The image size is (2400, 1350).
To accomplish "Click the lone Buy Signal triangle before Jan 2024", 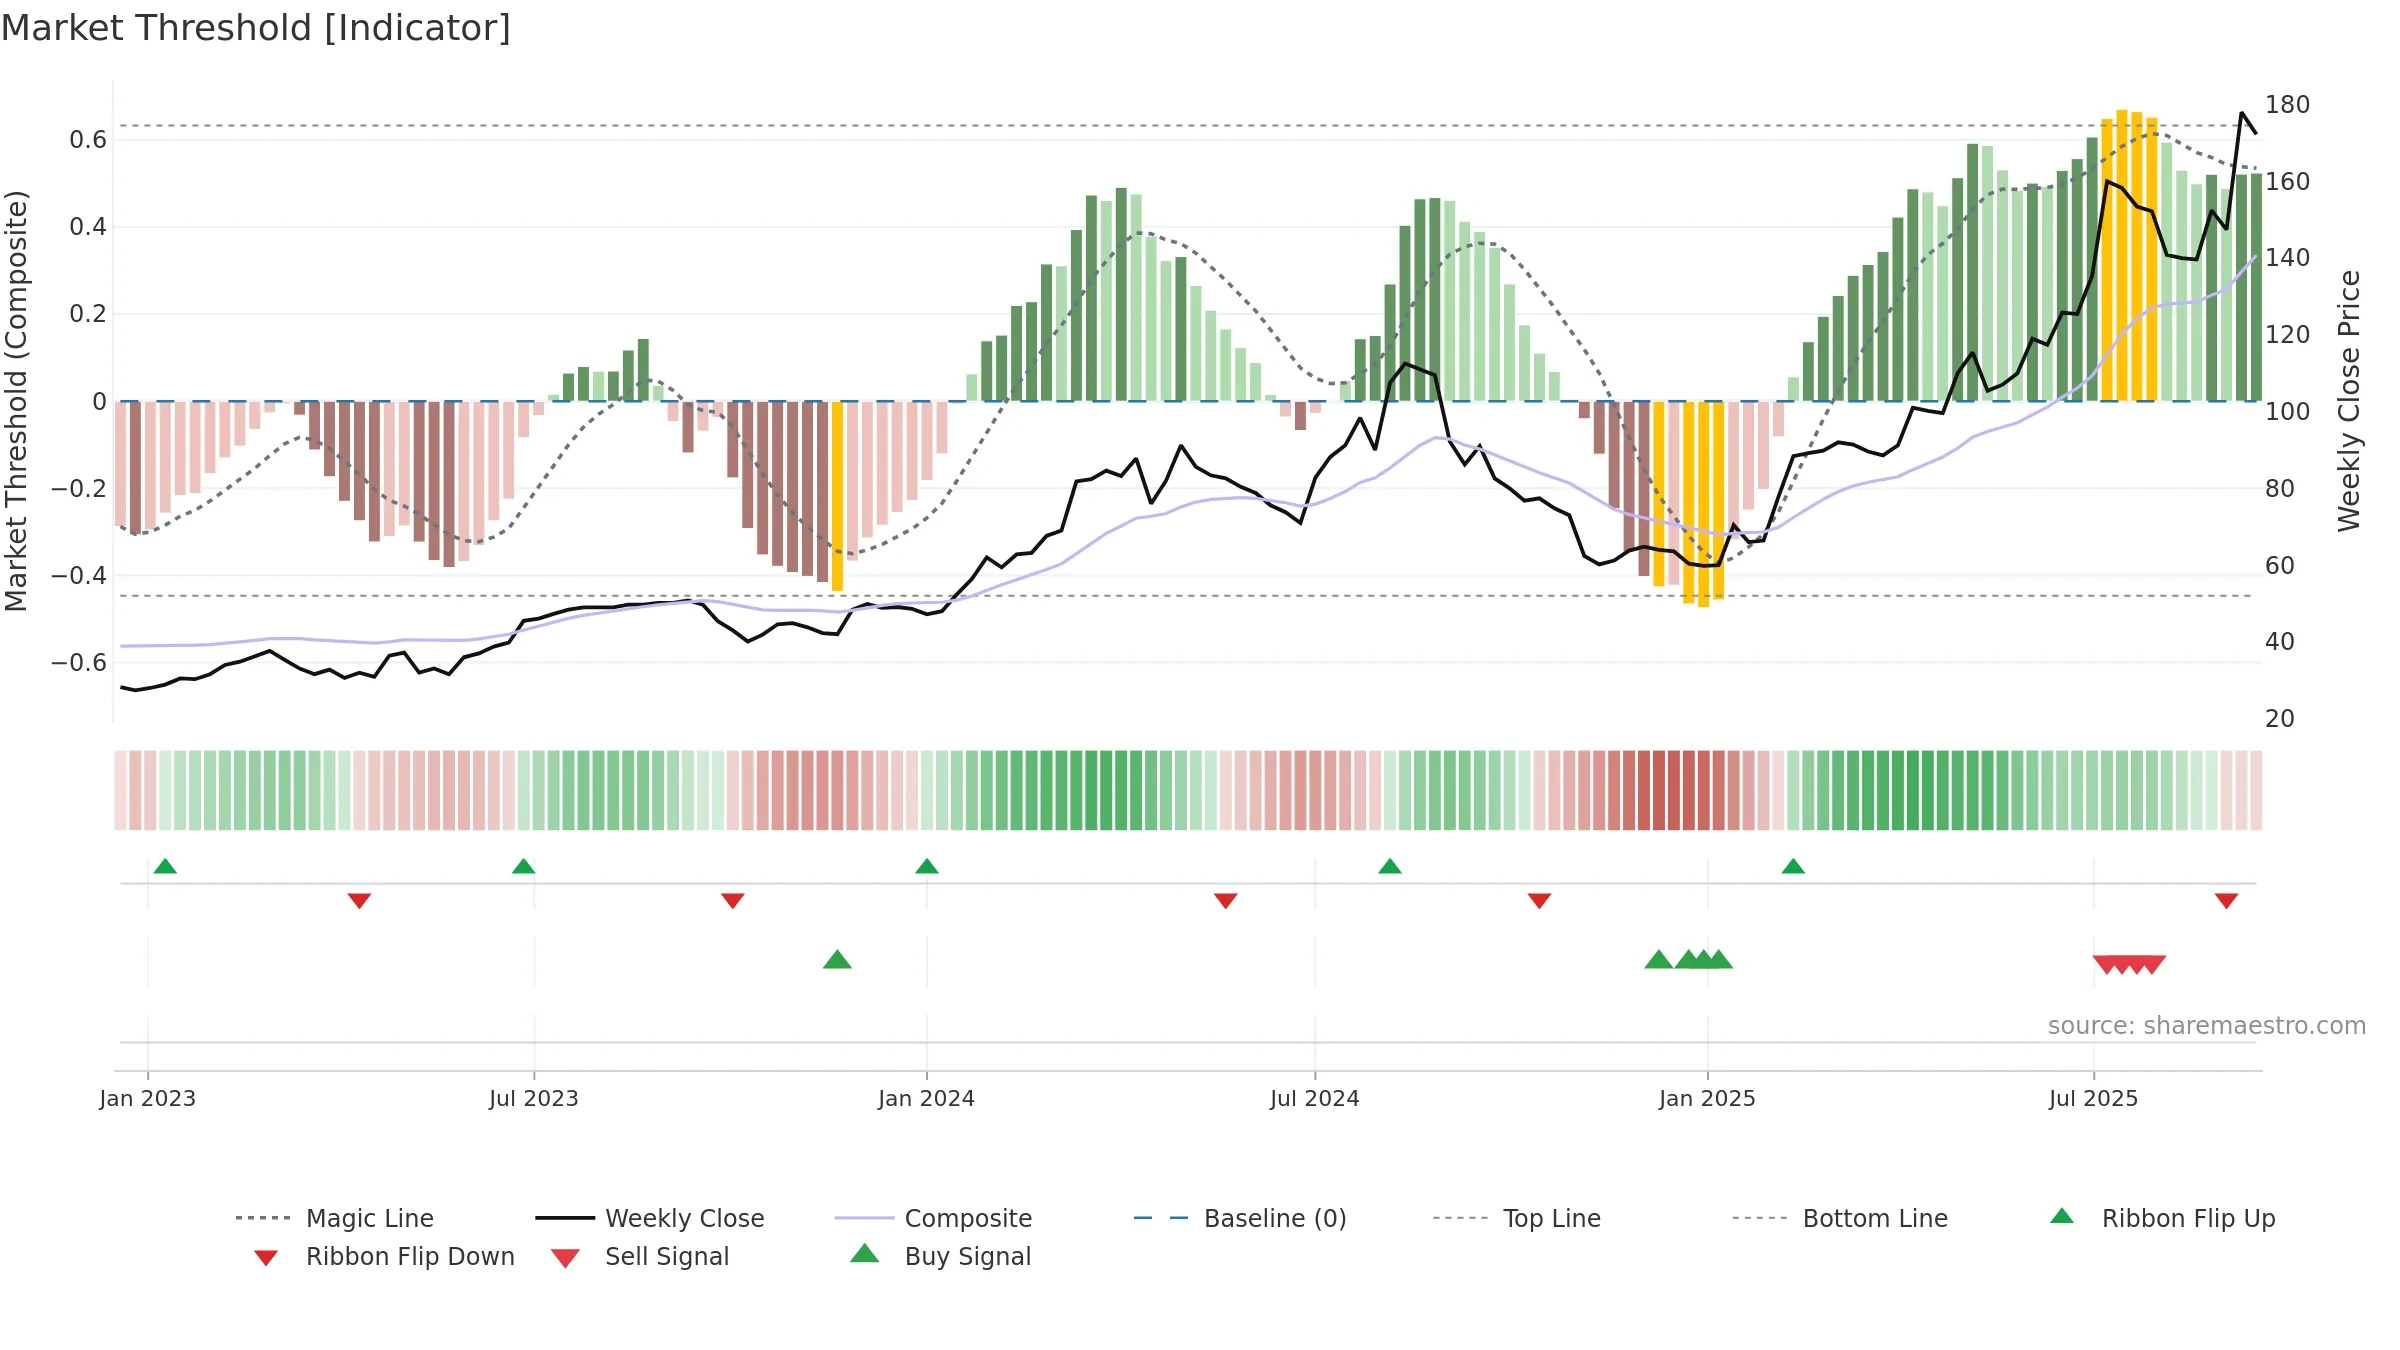I will [x=837, y=960].
